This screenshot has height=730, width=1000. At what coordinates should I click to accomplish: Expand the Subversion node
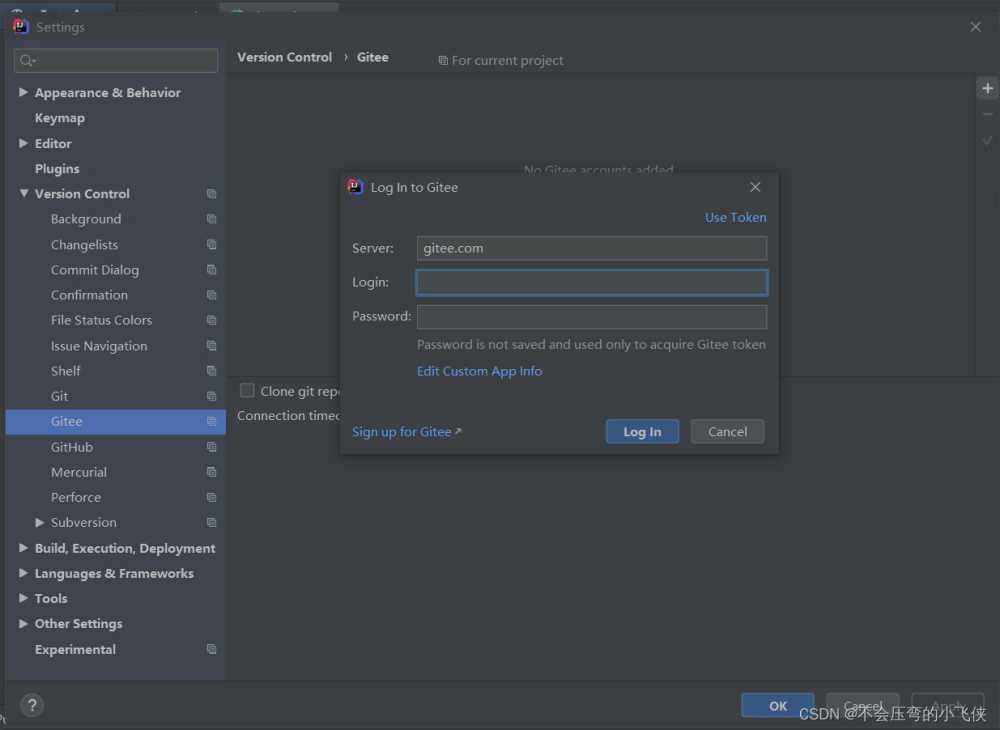tap(40, 523)
